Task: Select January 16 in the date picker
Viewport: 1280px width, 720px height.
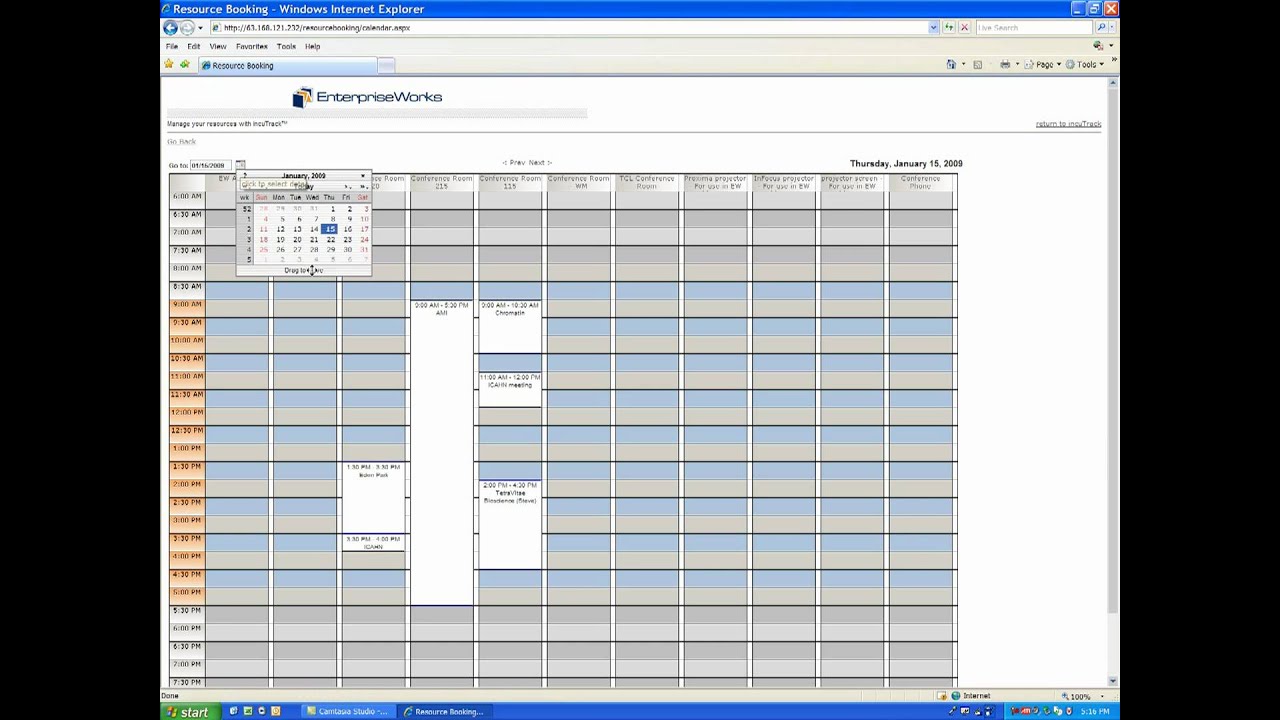Action: 347,229
